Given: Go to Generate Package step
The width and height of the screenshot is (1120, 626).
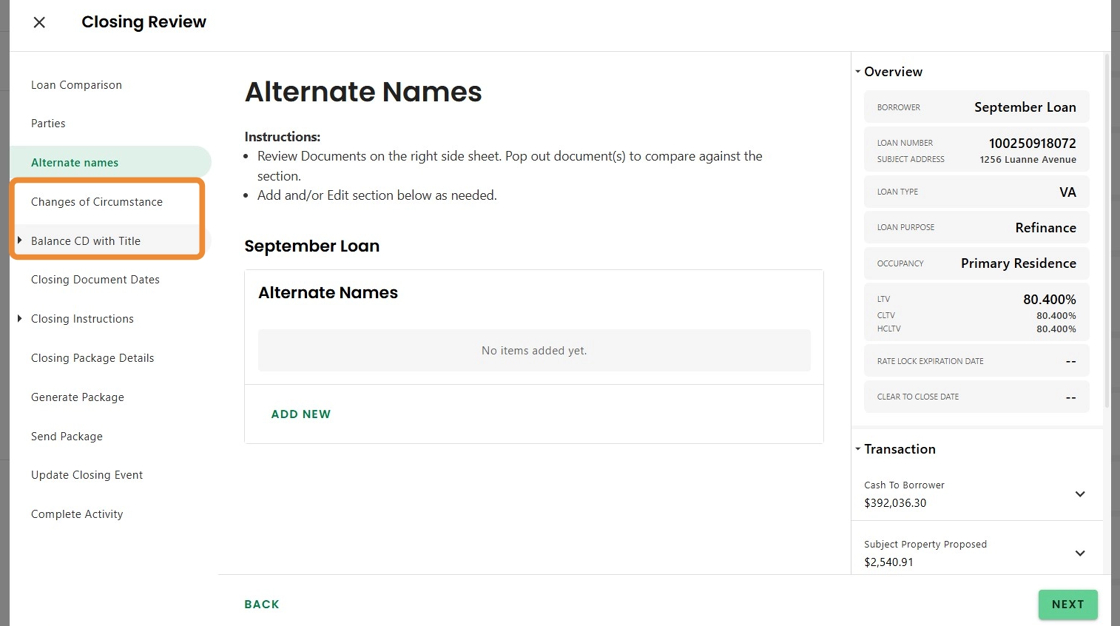Looking at the screenshot, I should pyautogui.click(x=77, y=397).
